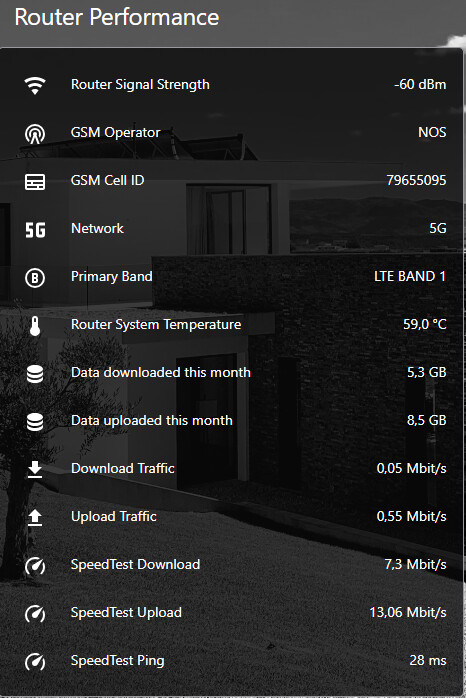Screen dimensions: 466x698
Task: Click the GSM Cell ID table icon
Action: point(35,181)
